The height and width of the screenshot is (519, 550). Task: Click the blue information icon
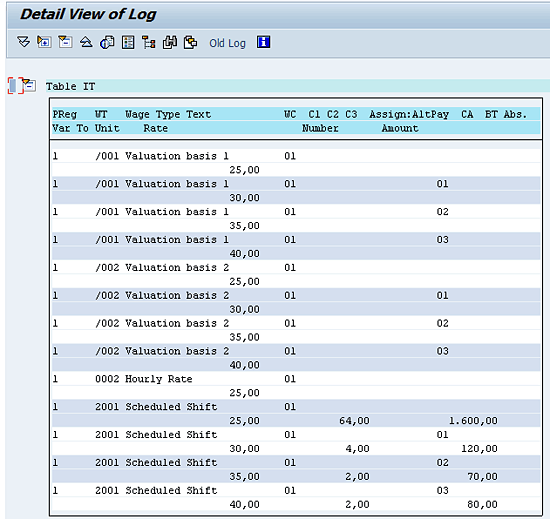click(x=263, y=42)
